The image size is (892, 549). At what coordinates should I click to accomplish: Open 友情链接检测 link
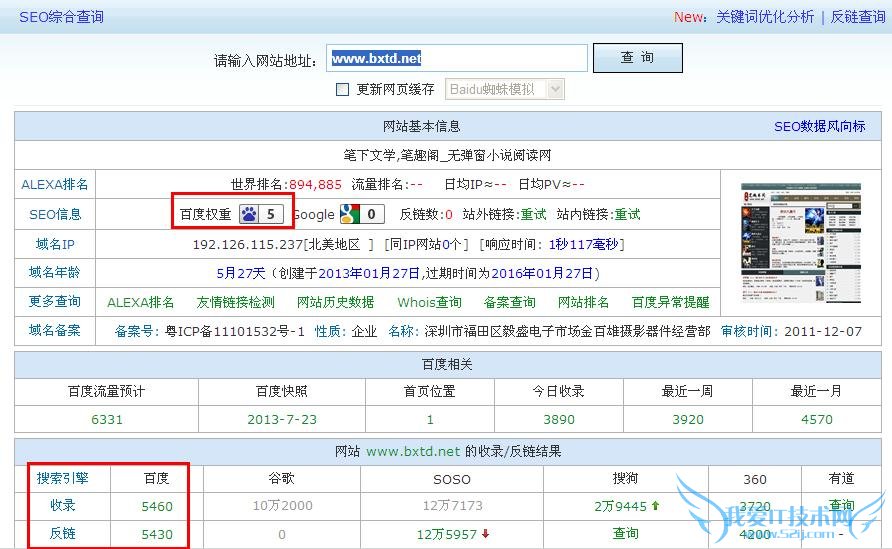click(236, 302)
